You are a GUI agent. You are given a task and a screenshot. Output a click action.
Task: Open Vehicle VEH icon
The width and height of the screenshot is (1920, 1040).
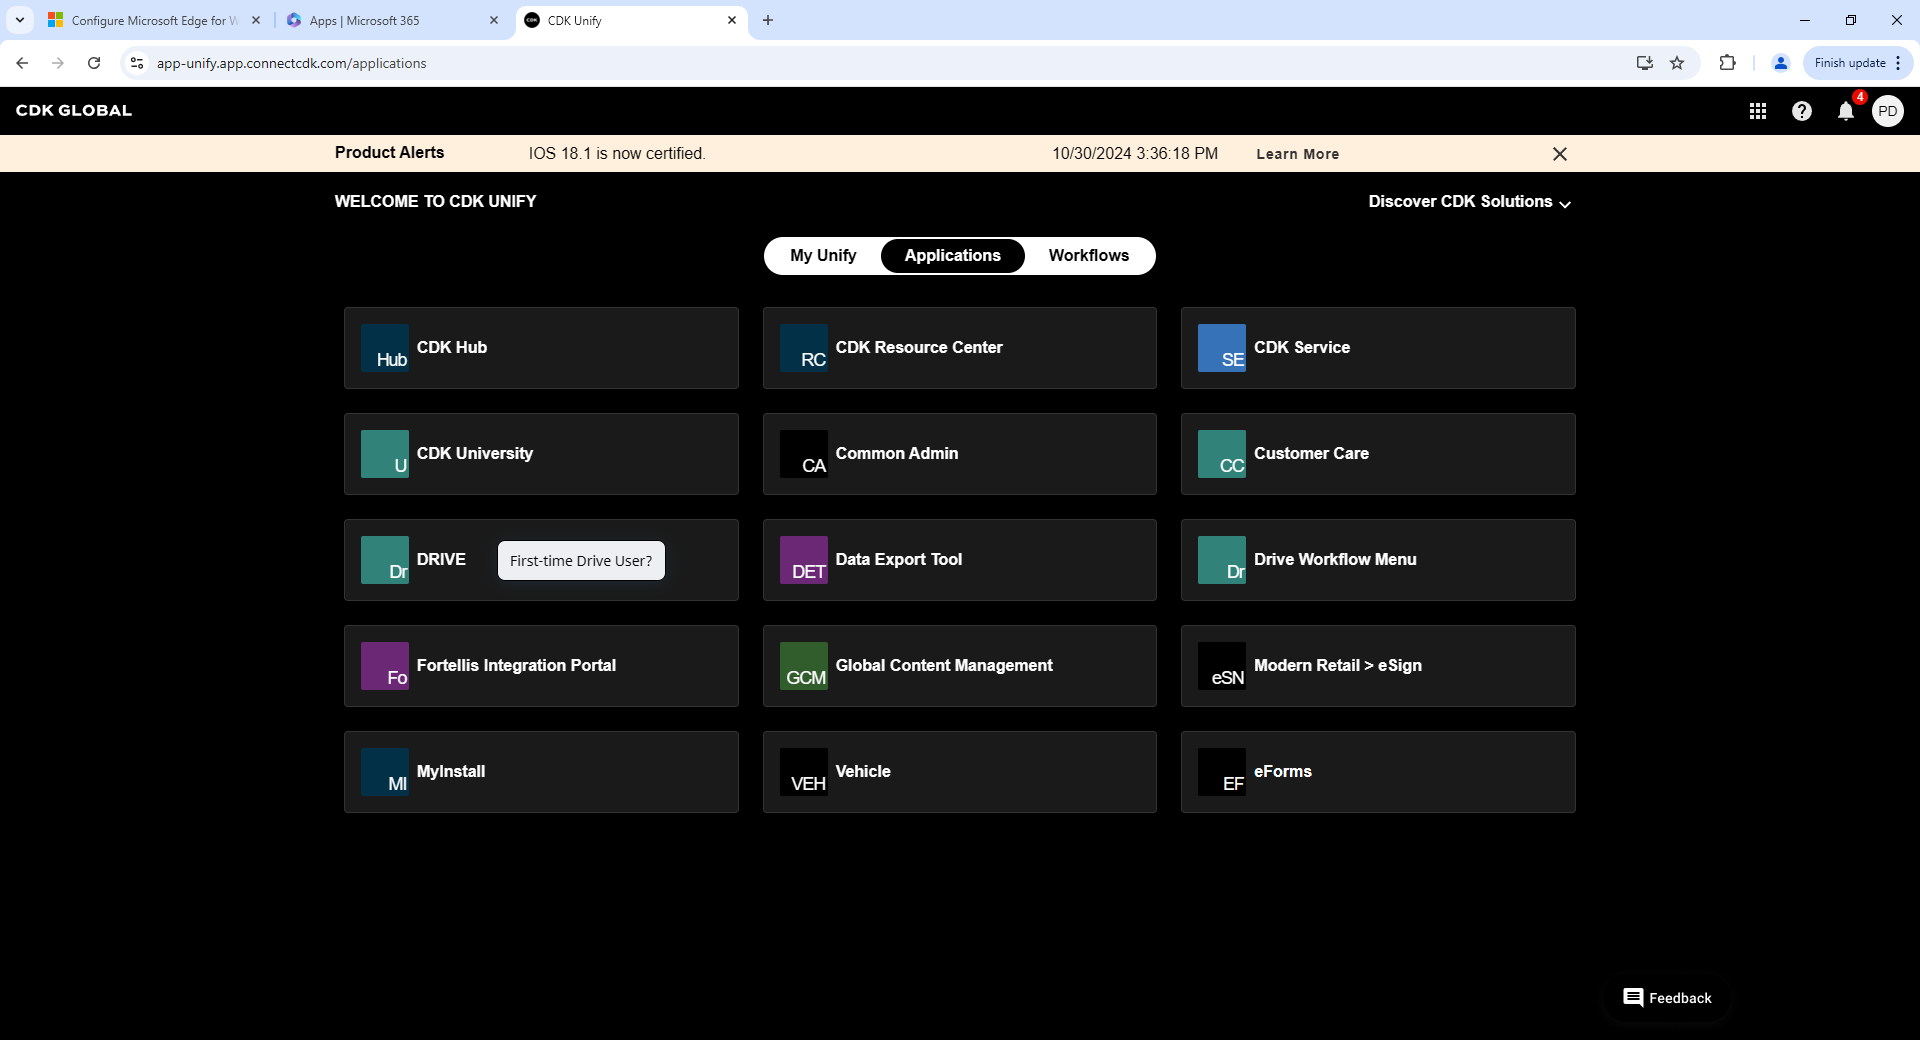point(804,772)
